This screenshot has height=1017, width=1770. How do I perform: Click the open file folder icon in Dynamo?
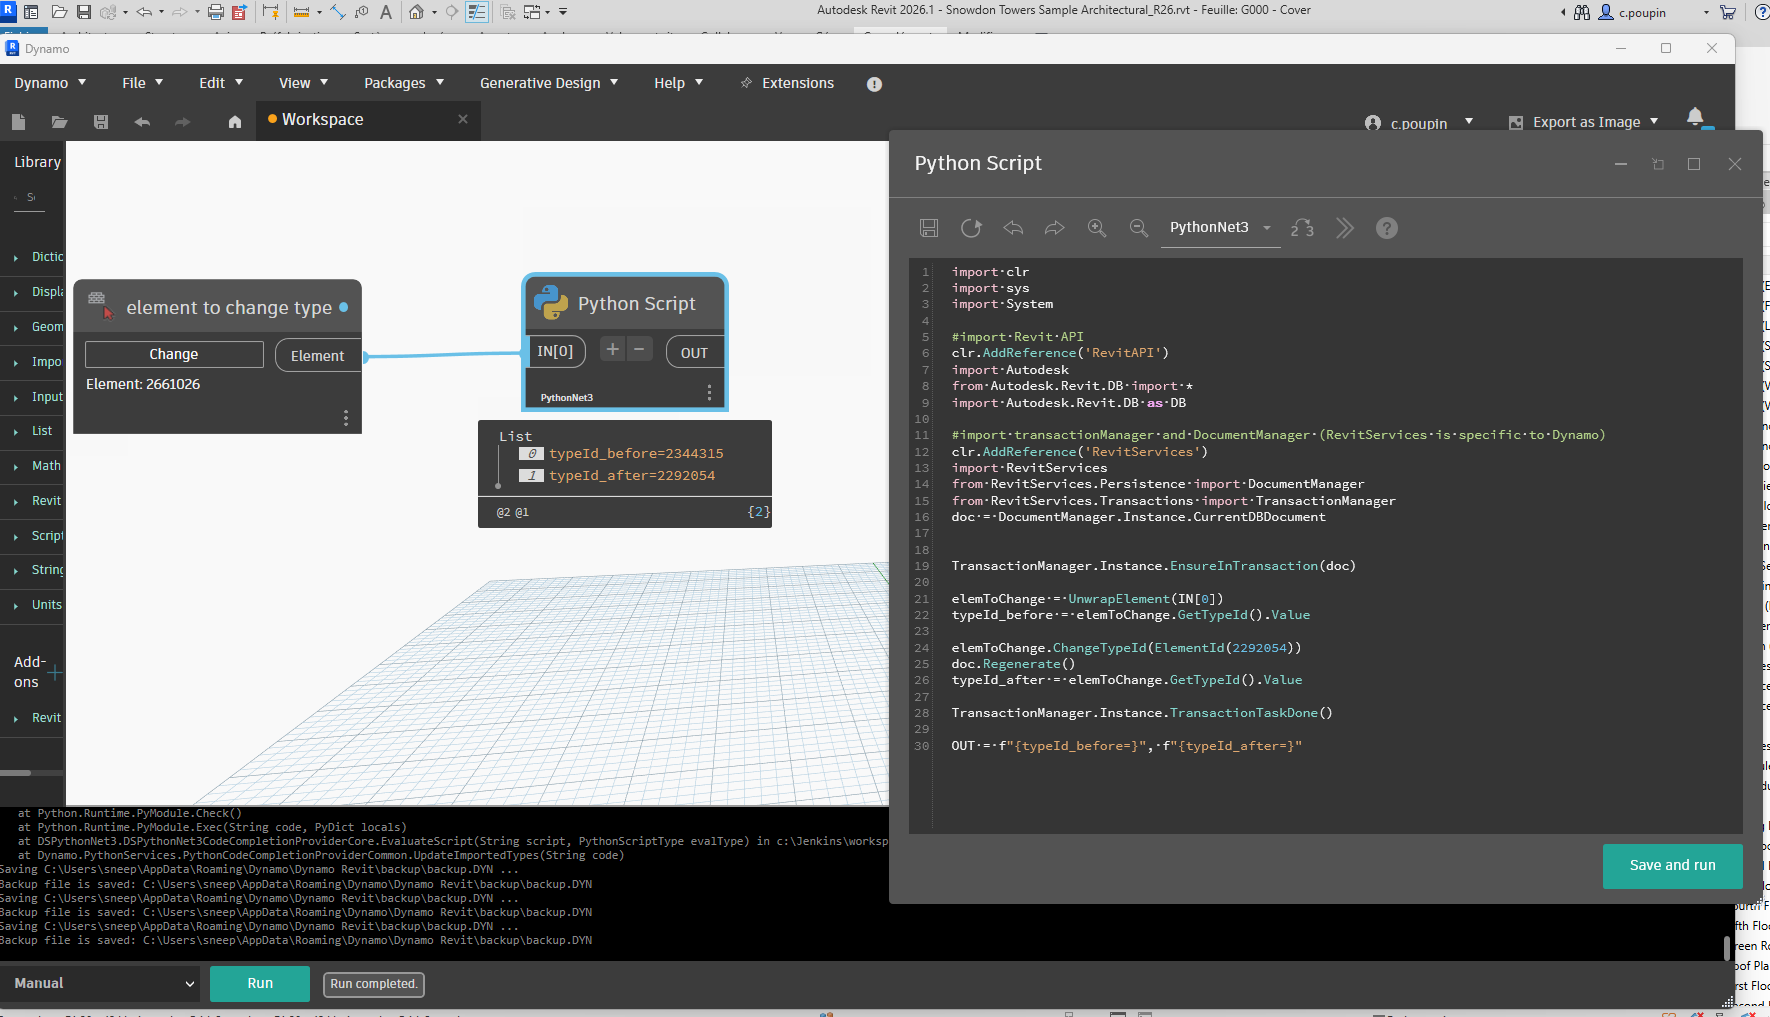(60, 122)
